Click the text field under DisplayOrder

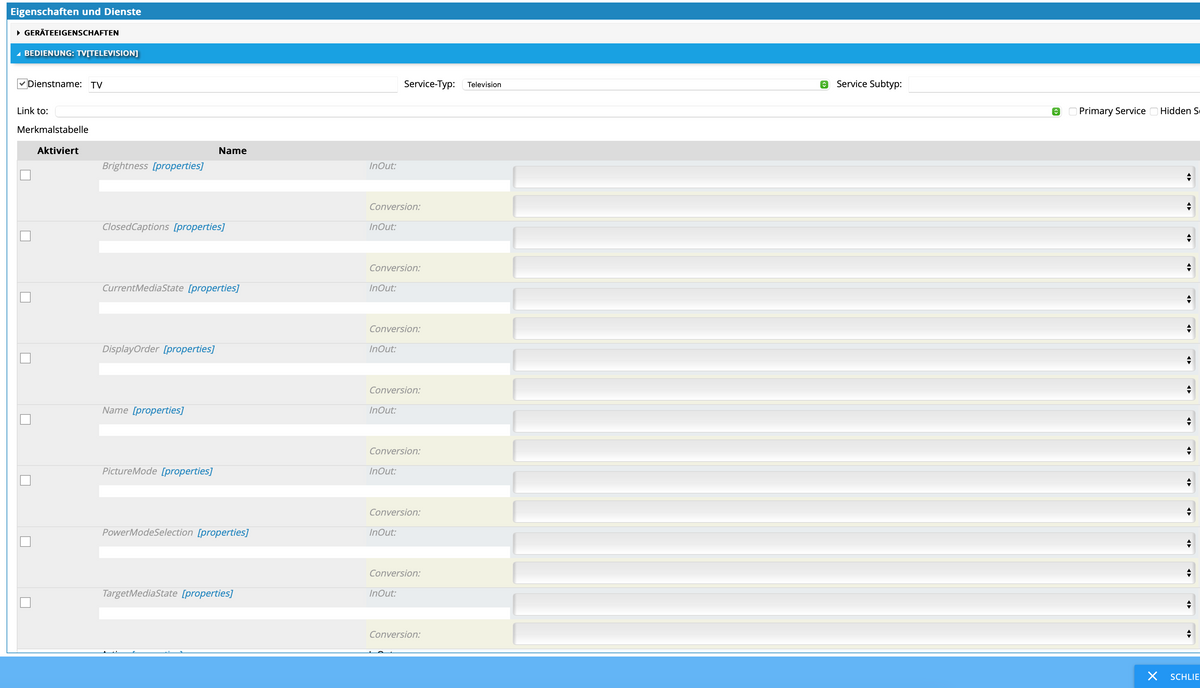click(x=304, y=368)
